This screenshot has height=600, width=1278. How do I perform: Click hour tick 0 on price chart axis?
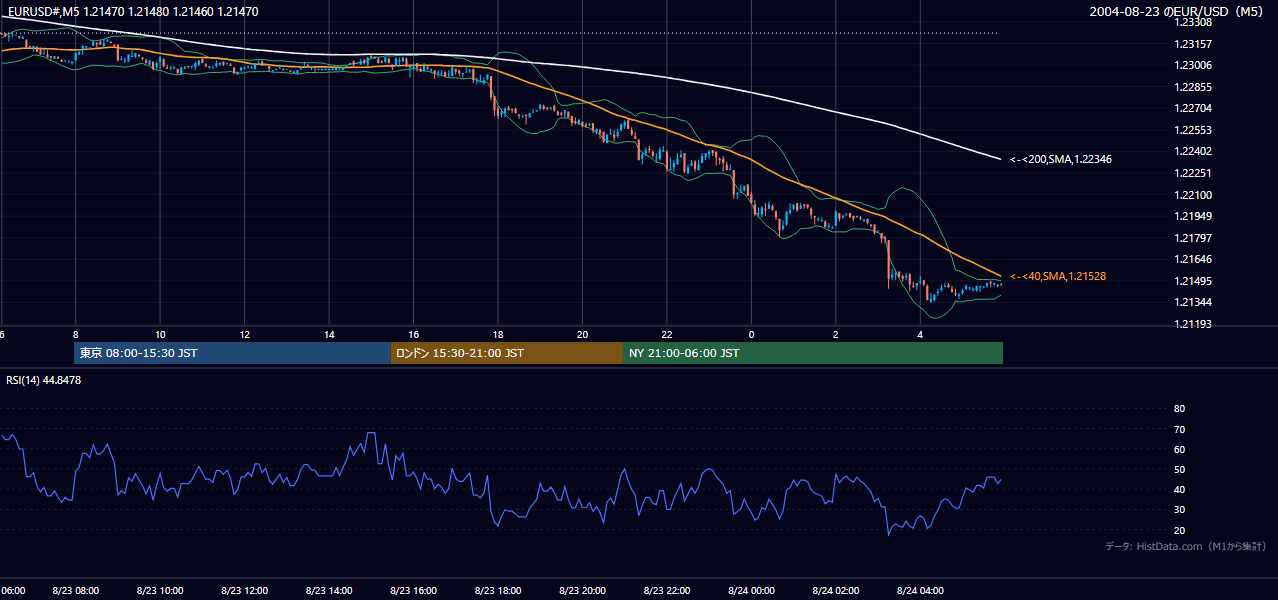point(751,334)
